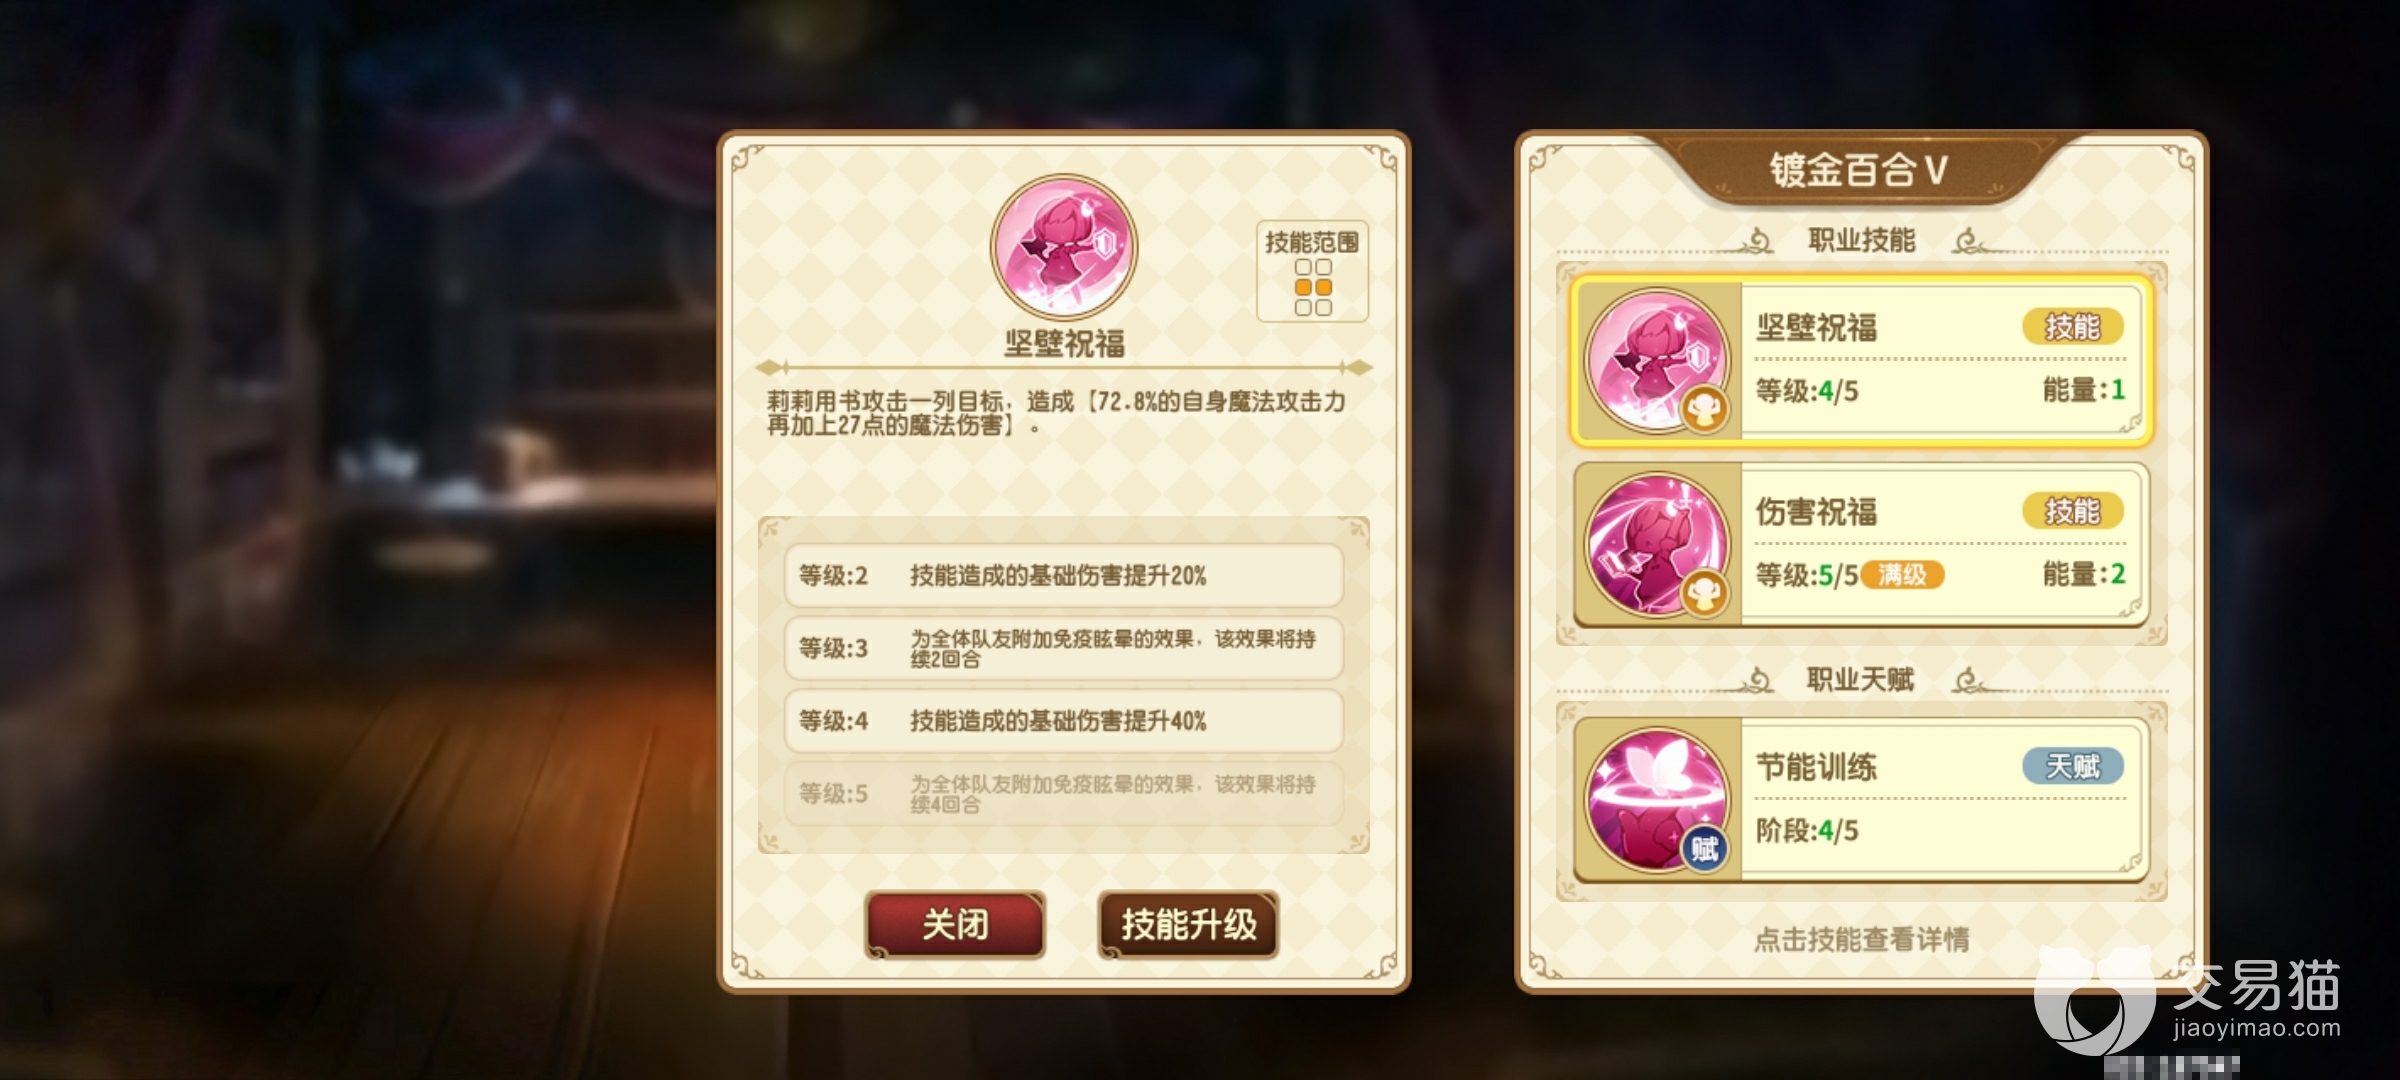This screenshot has height=1080, width=2400.
Task: Click the locked 等级:5 effect row
Action: [1063, 793]
